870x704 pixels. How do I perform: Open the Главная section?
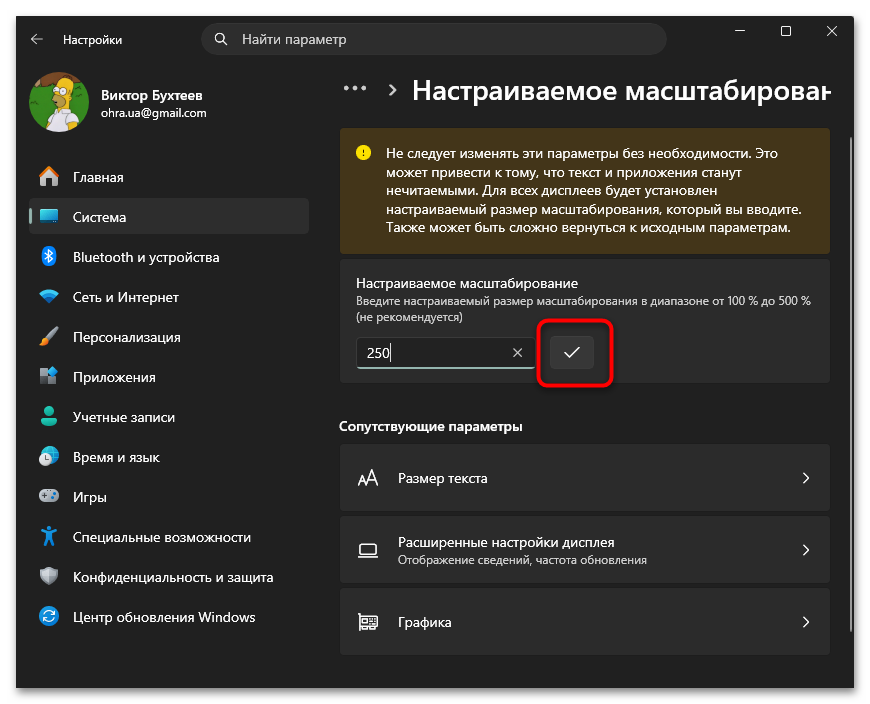(169, 177)
